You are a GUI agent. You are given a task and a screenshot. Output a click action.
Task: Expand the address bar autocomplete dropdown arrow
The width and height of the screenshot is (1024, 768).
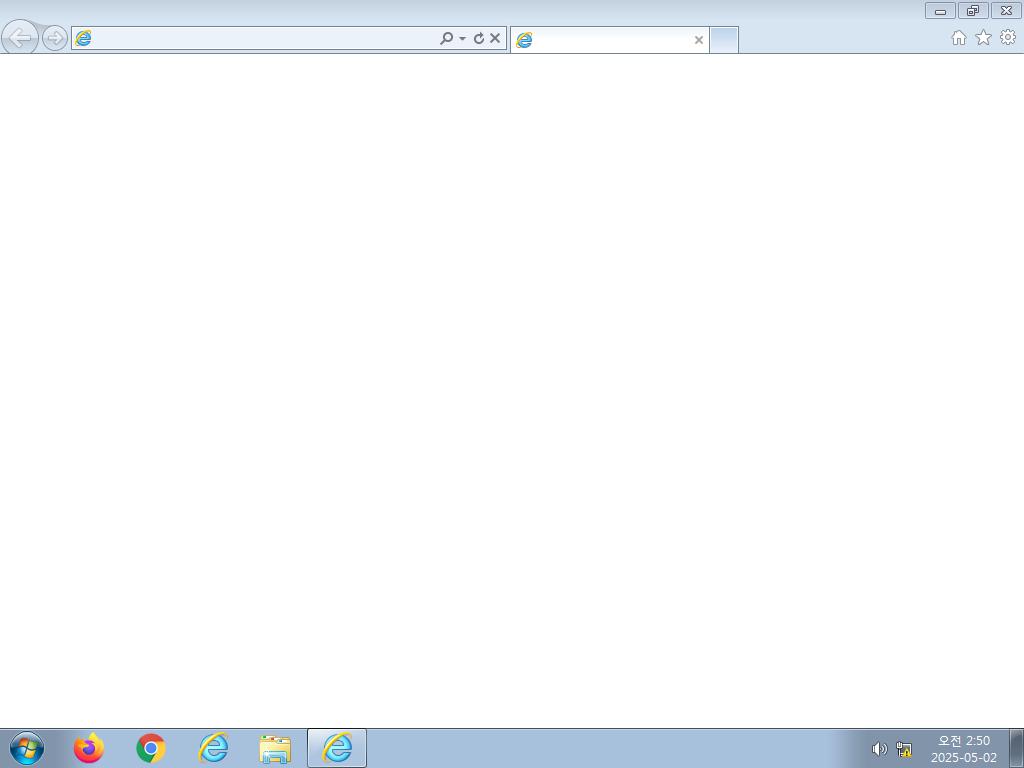462,39
